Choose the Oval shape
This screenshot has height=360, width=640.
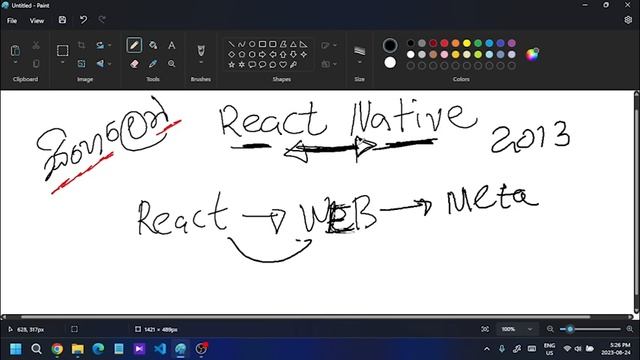252,44
